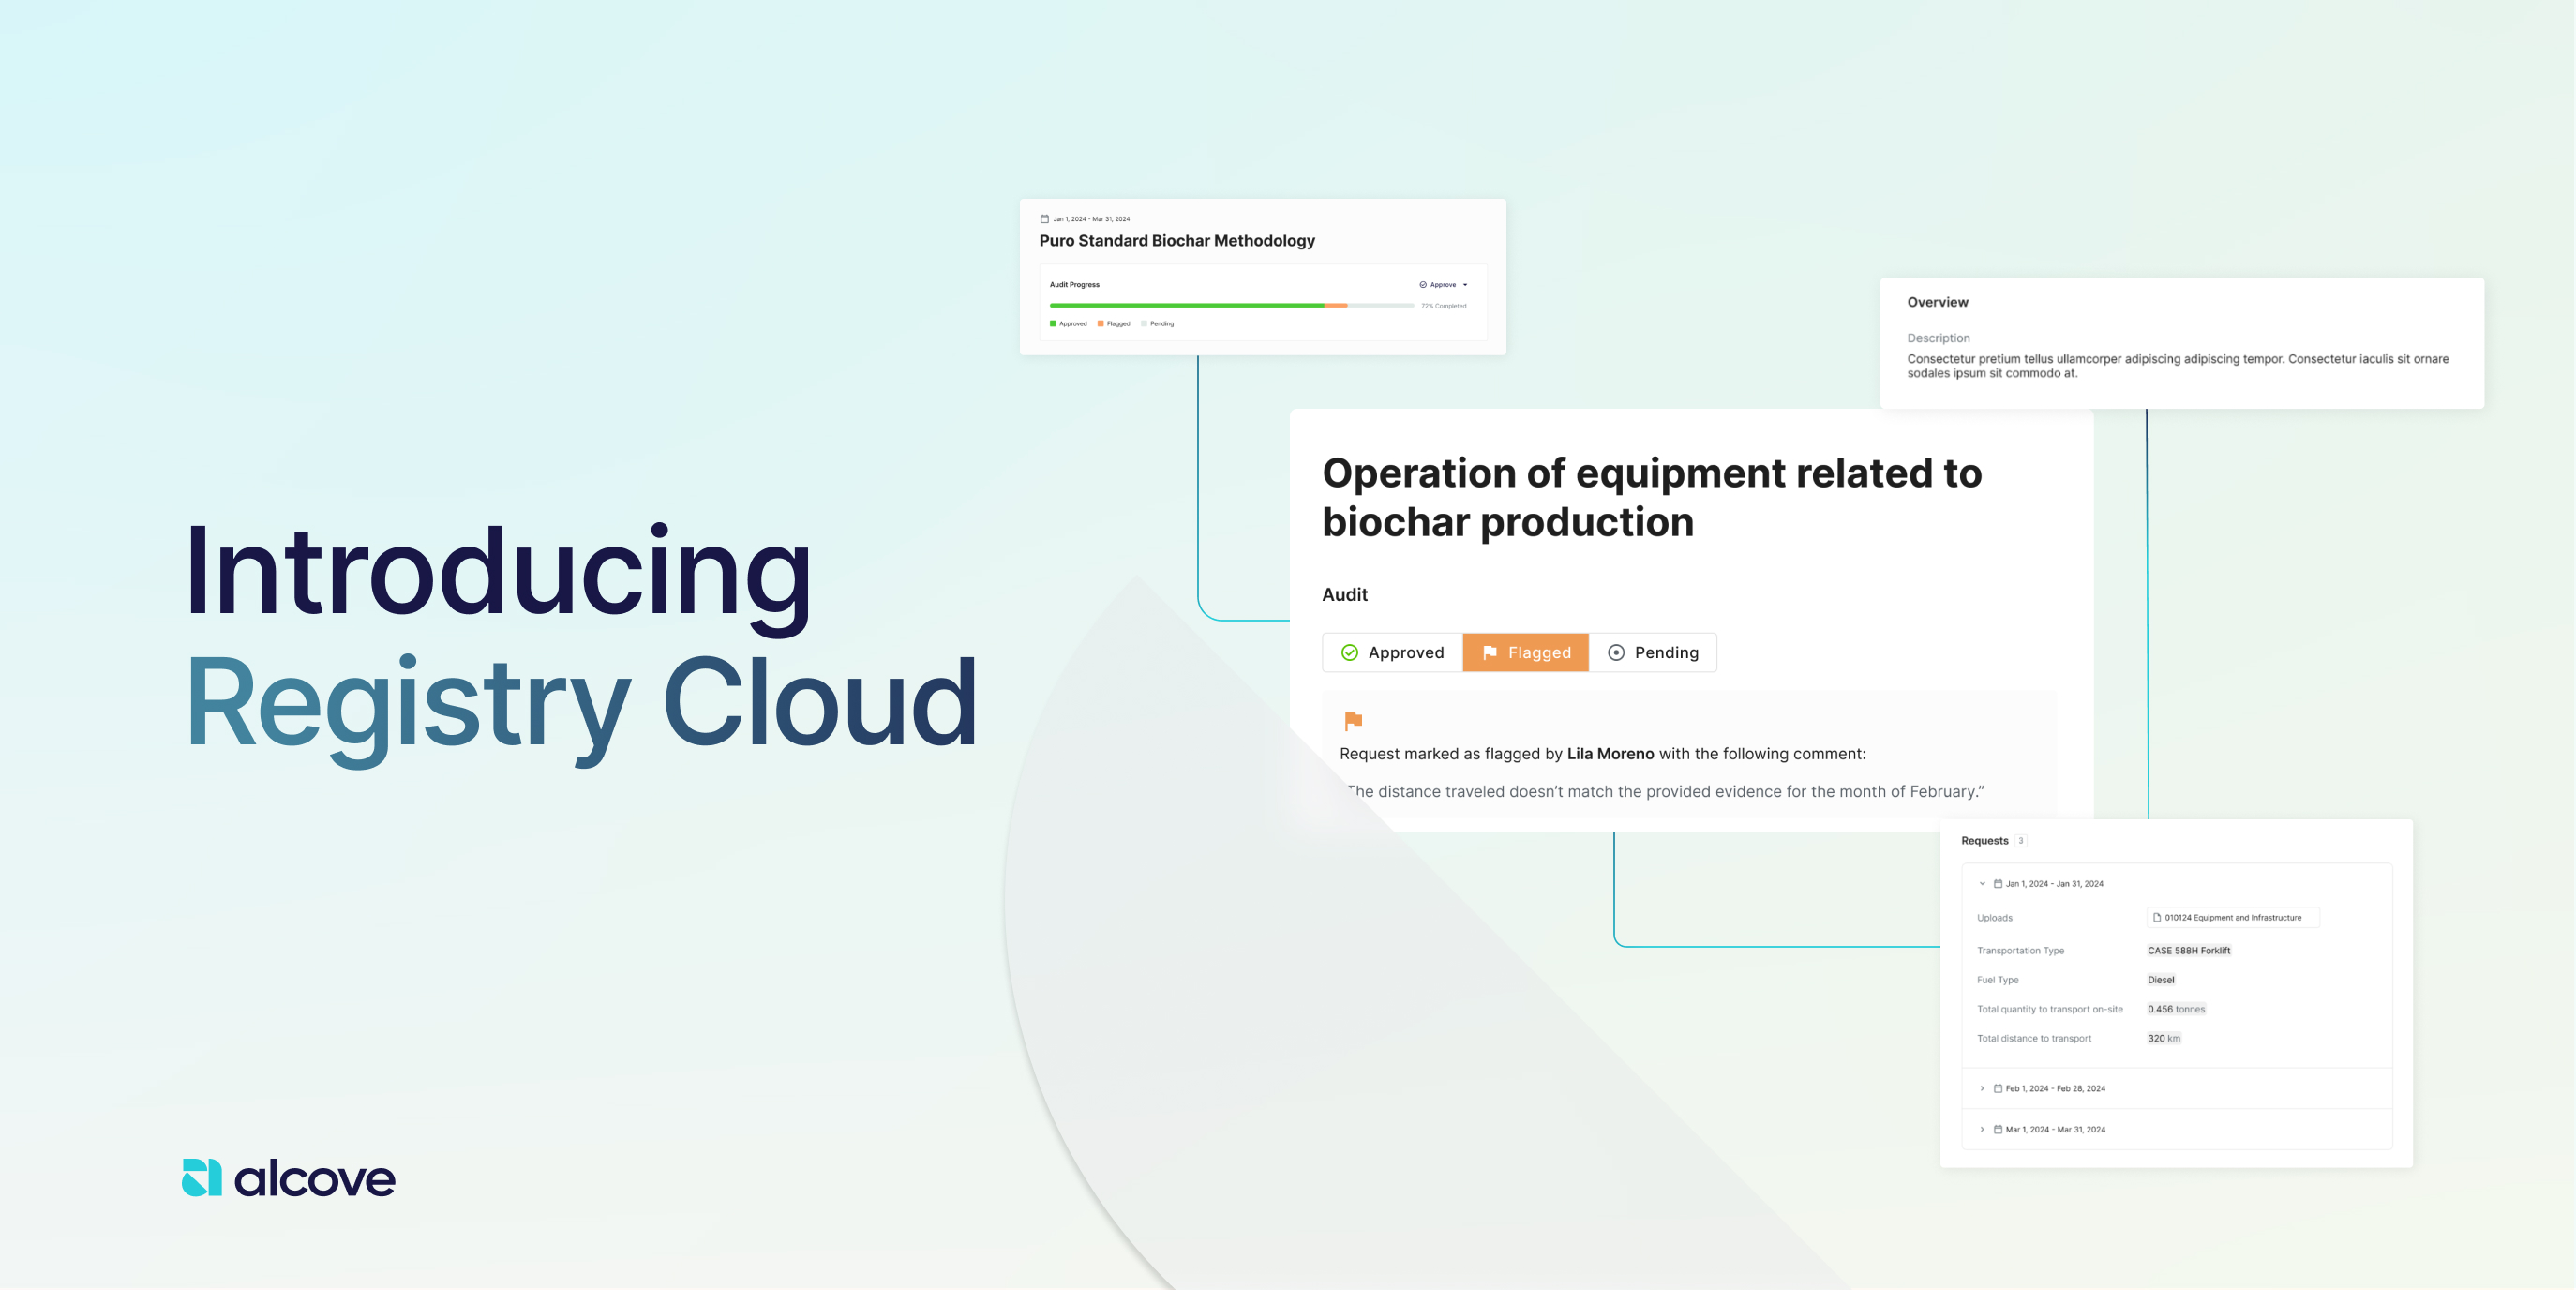Click the alcove logo icon
The width and height of the screenshot is (2576, 1290).
(x=200, y=1177)
